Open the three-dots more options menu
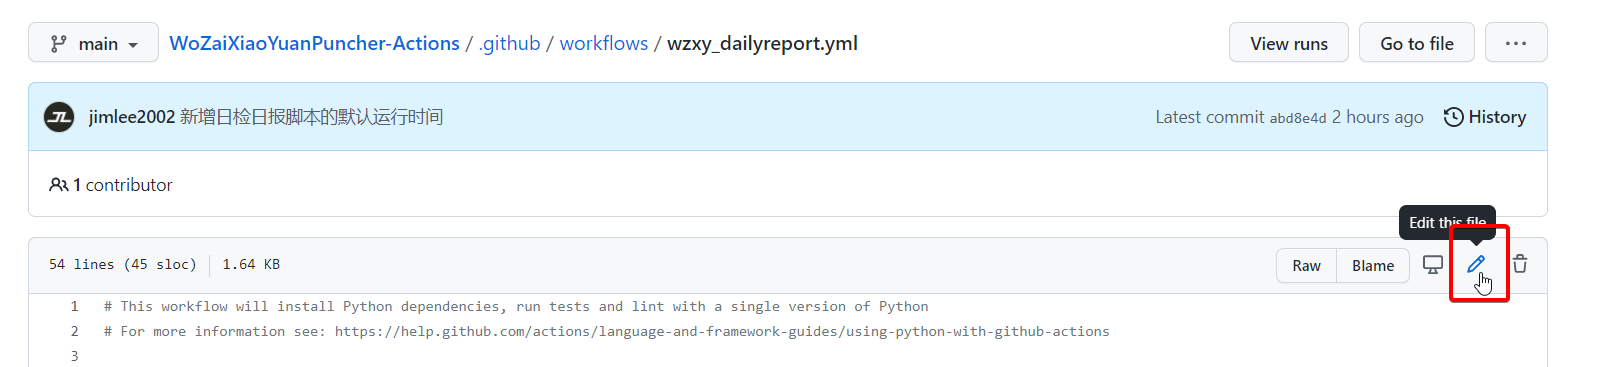 (x=1516, y=43)
